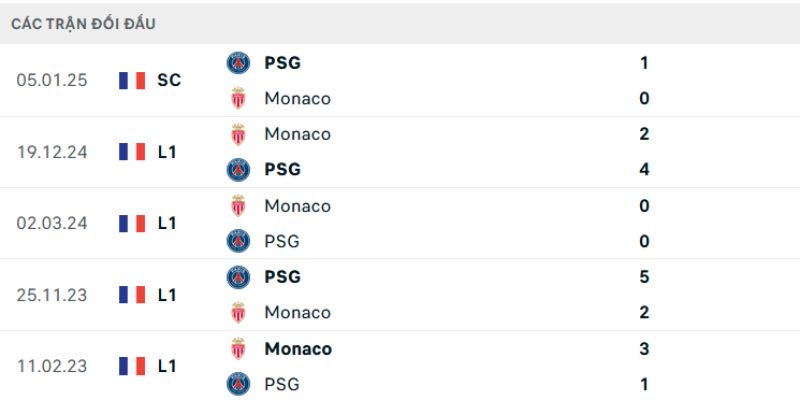Click the French flag beside SC competition
This screenshot has width=800, height=400.
(132, 80)
